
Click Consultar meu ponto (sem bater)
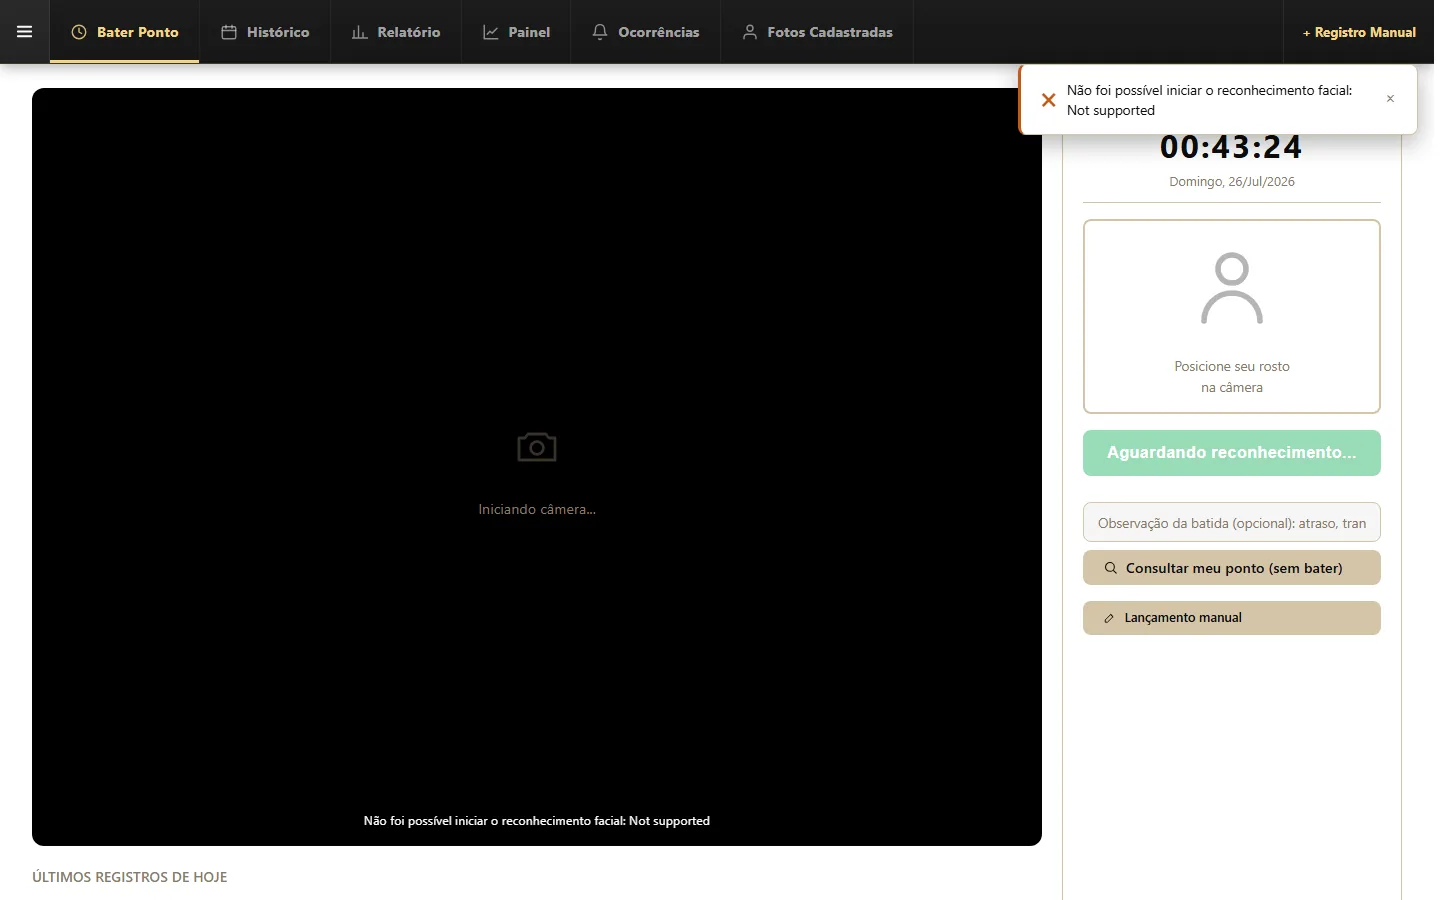coord(1232,568)
